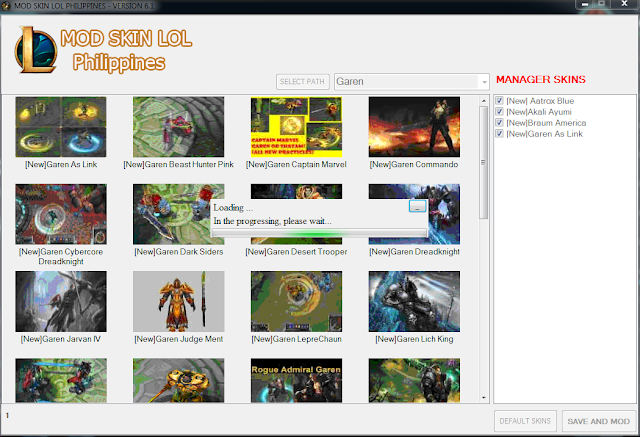Click the [New]Garen Lich King label

click(x=414, y=339)
